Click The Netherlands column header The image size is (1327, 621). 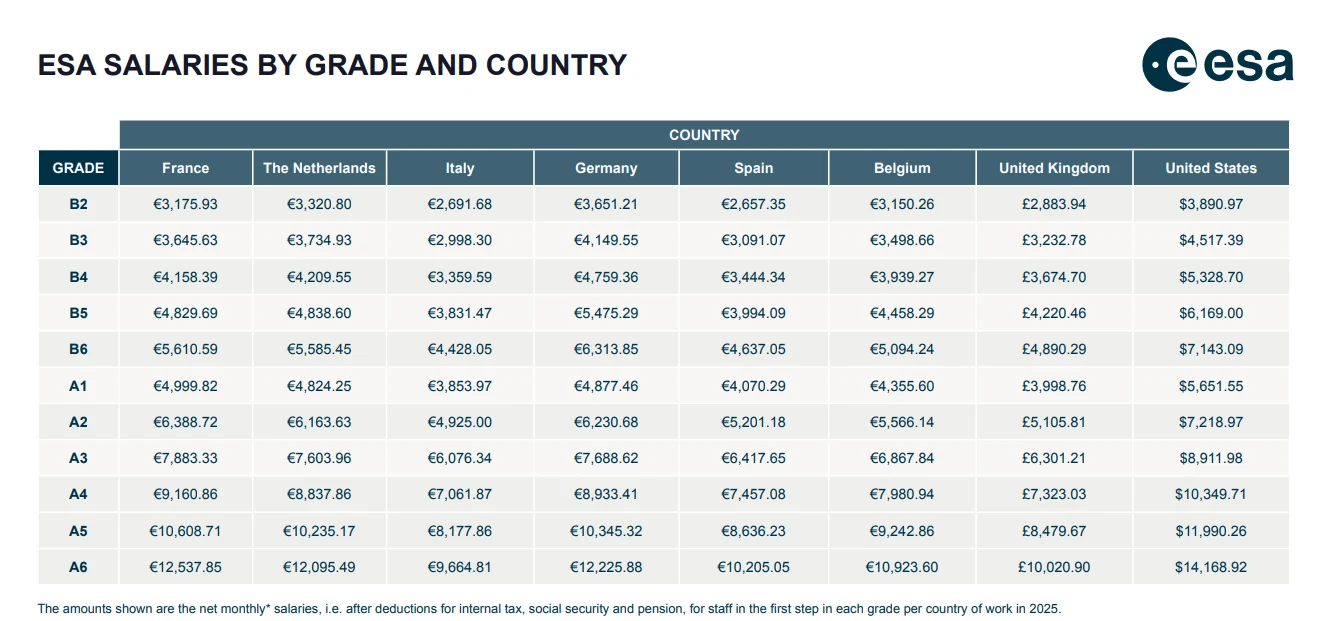tap(319, 168)
